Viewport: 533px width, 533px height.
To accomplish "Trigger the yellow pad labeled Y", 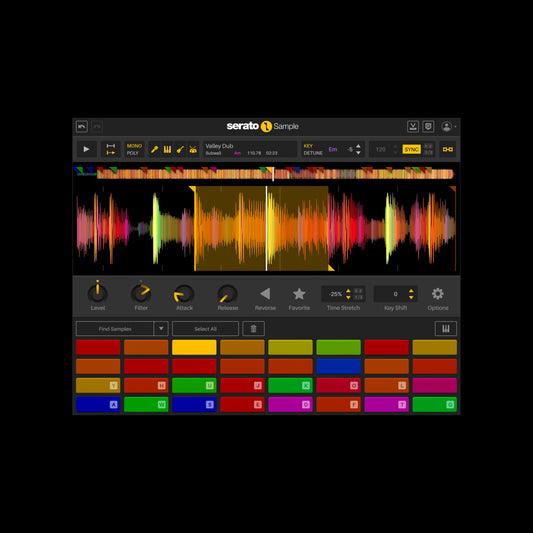I will 98,385.
